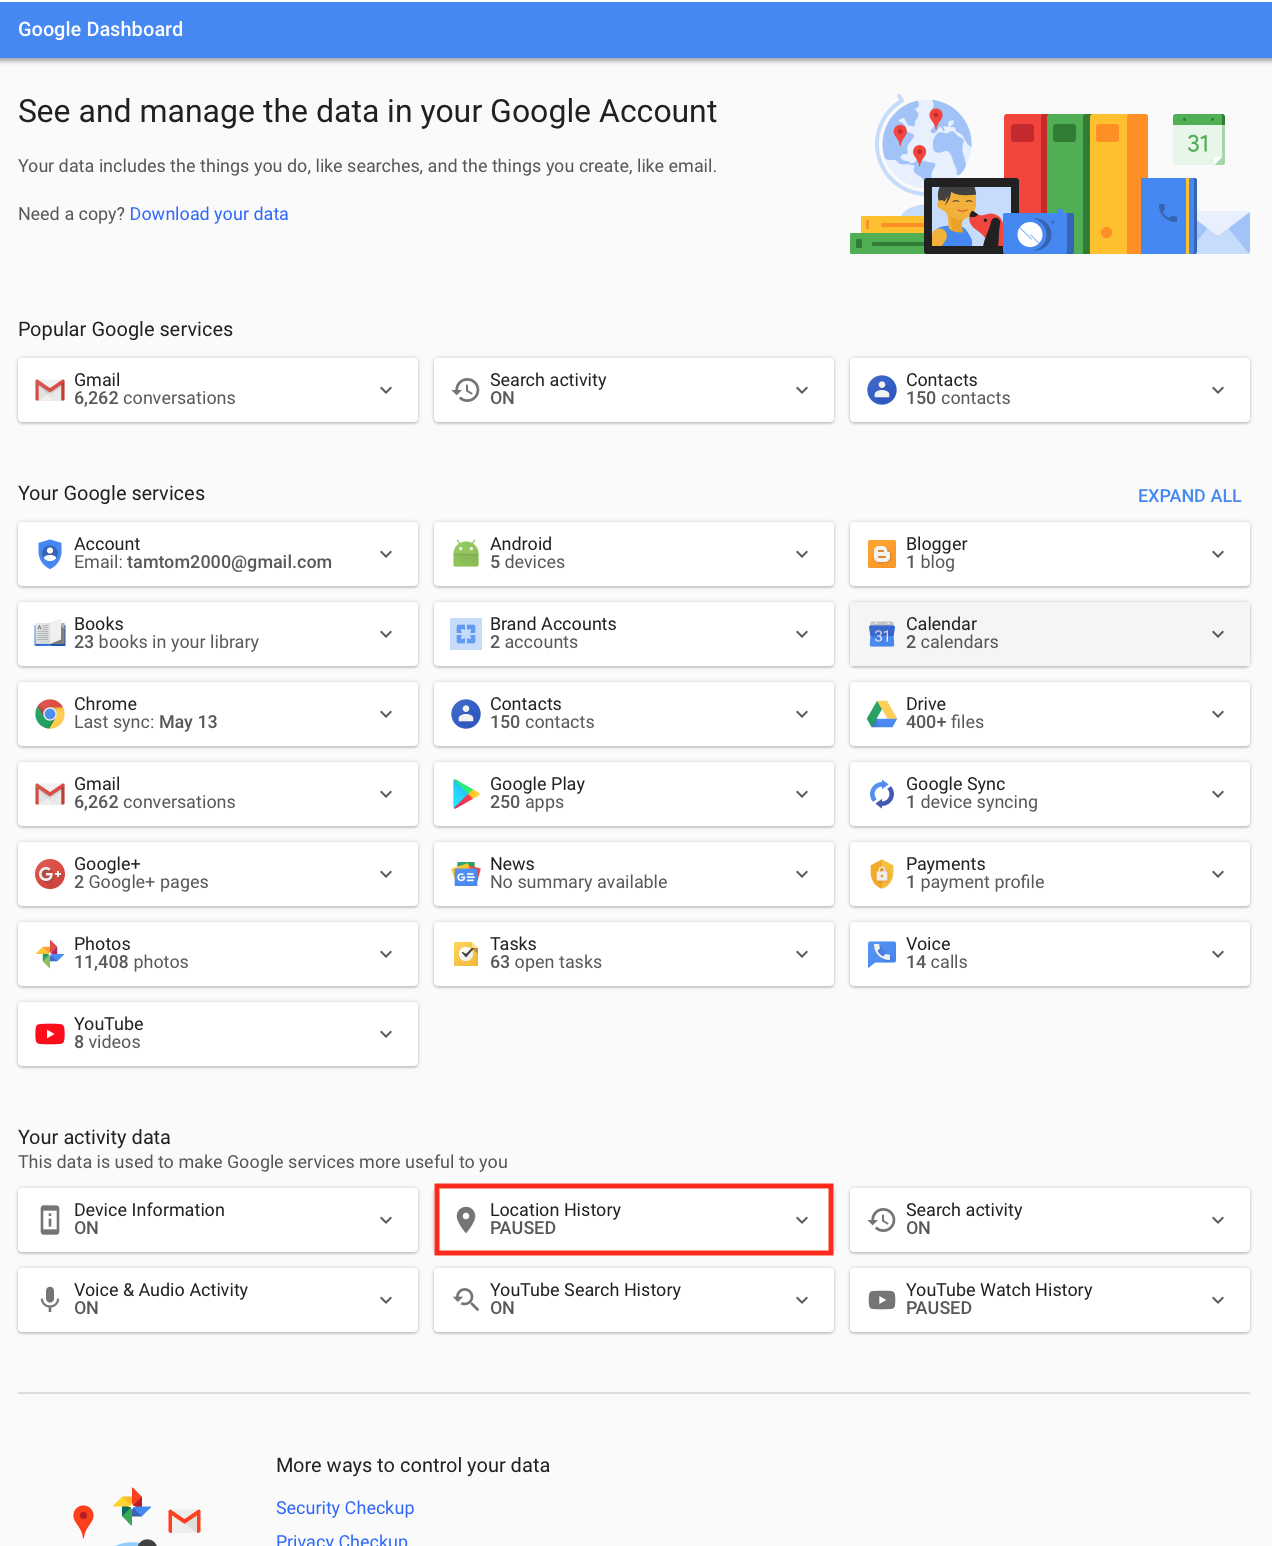
Task: Click the '2 Google+ pages' text
Action: tap(141, 882)
